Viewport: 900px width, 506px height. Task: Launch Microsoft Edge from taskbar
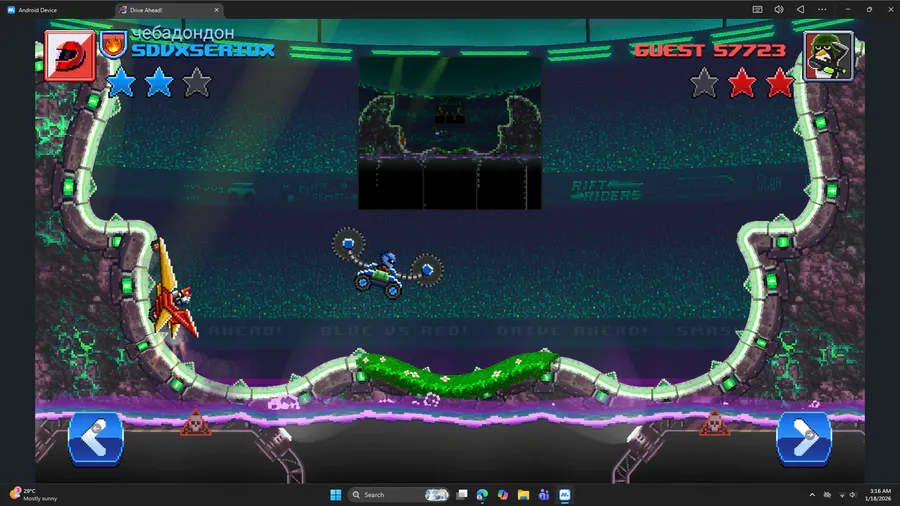pos(482,495)
